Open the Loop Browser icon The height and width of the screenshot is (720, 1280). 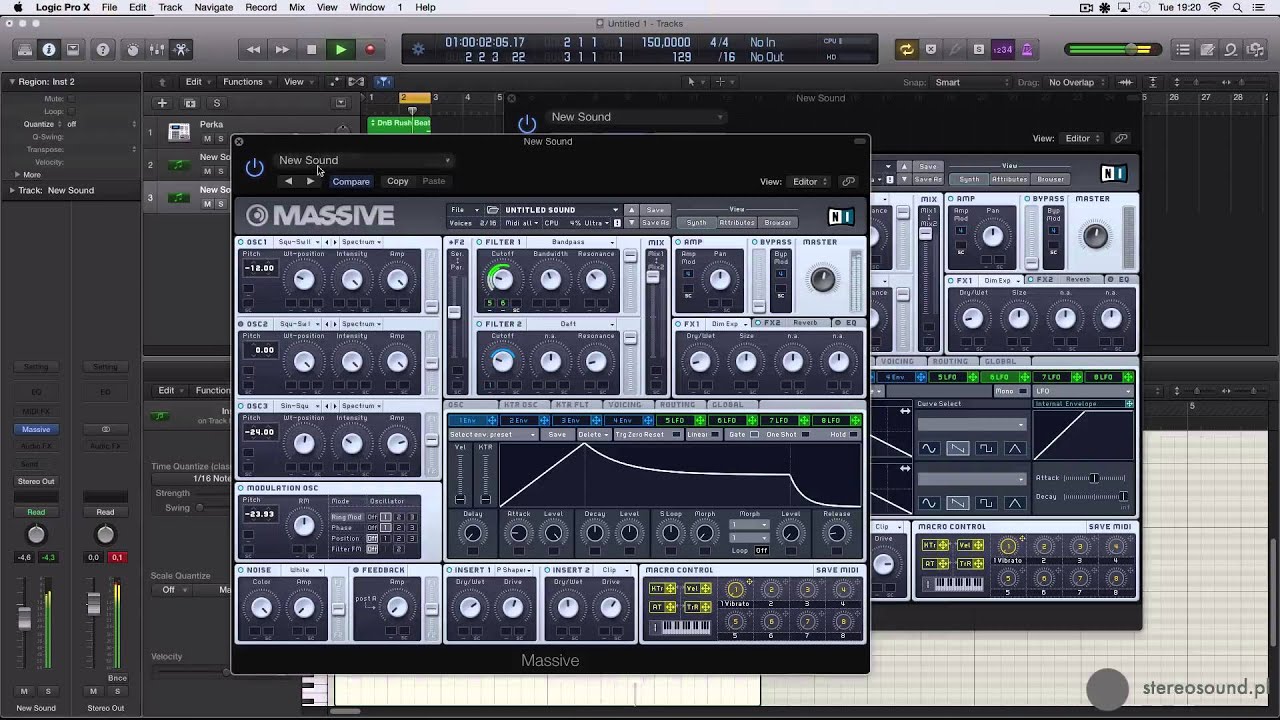point(1231,49)
